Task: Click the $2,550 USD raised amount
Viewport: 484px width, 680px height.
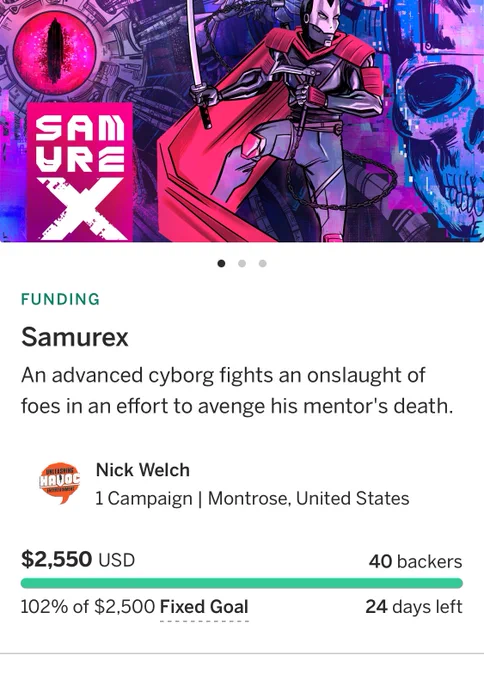Action: click(78, 559)
